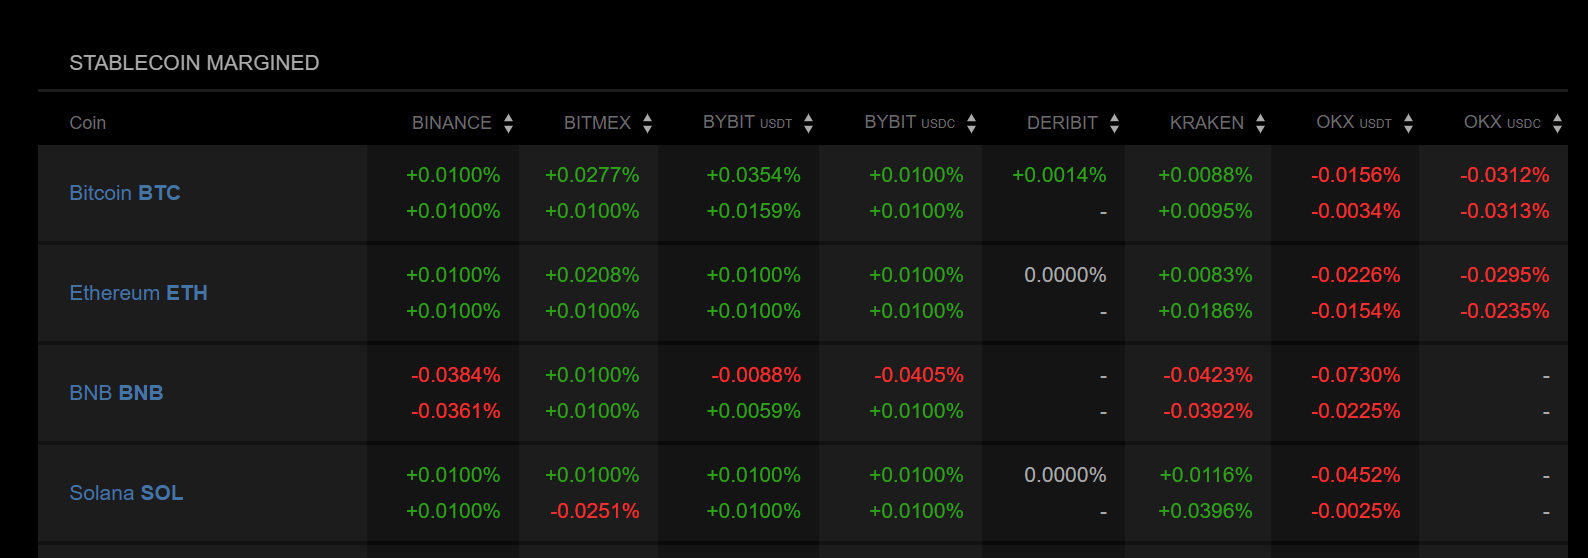This screenshot has height=558, width=1588.
Task: Click the Coin column header
Action: coord(88,123)
